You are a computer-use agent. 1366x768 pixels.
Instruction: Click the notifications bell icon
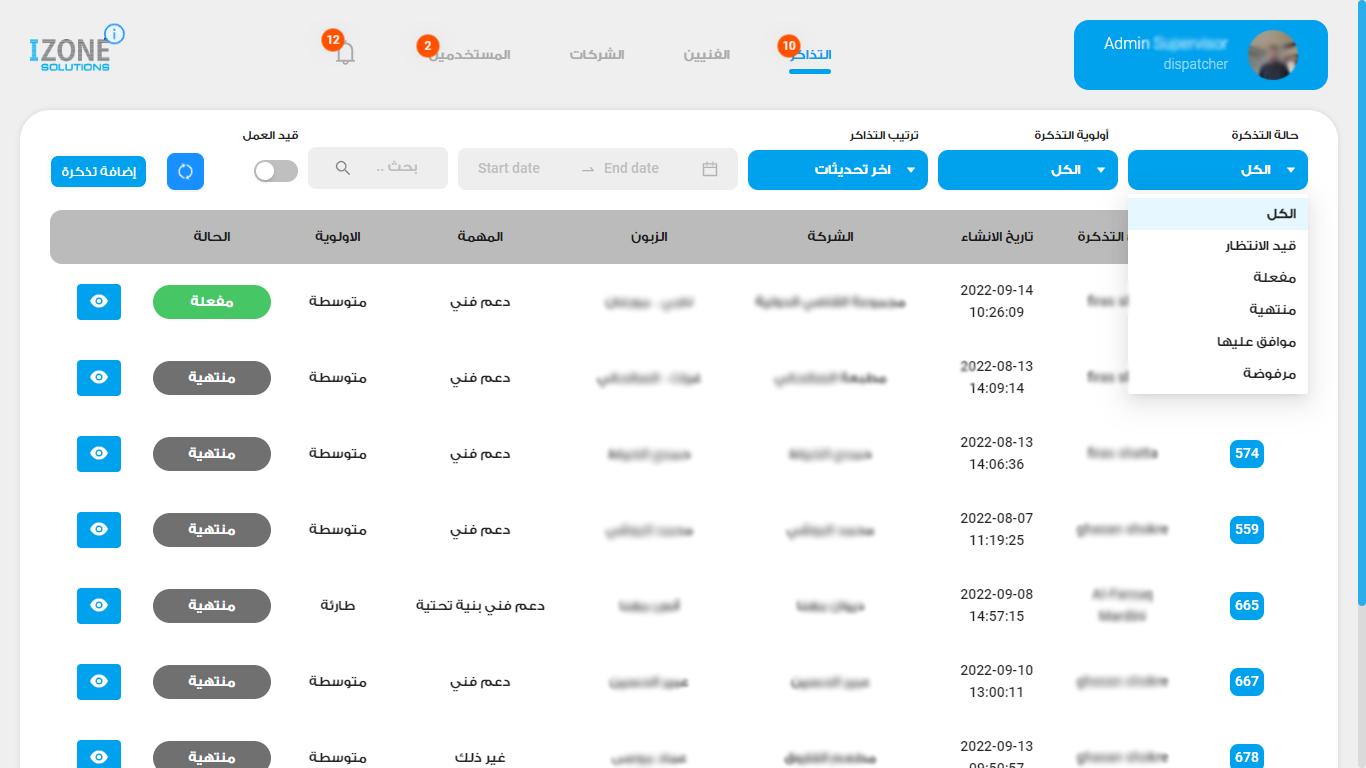345,55
